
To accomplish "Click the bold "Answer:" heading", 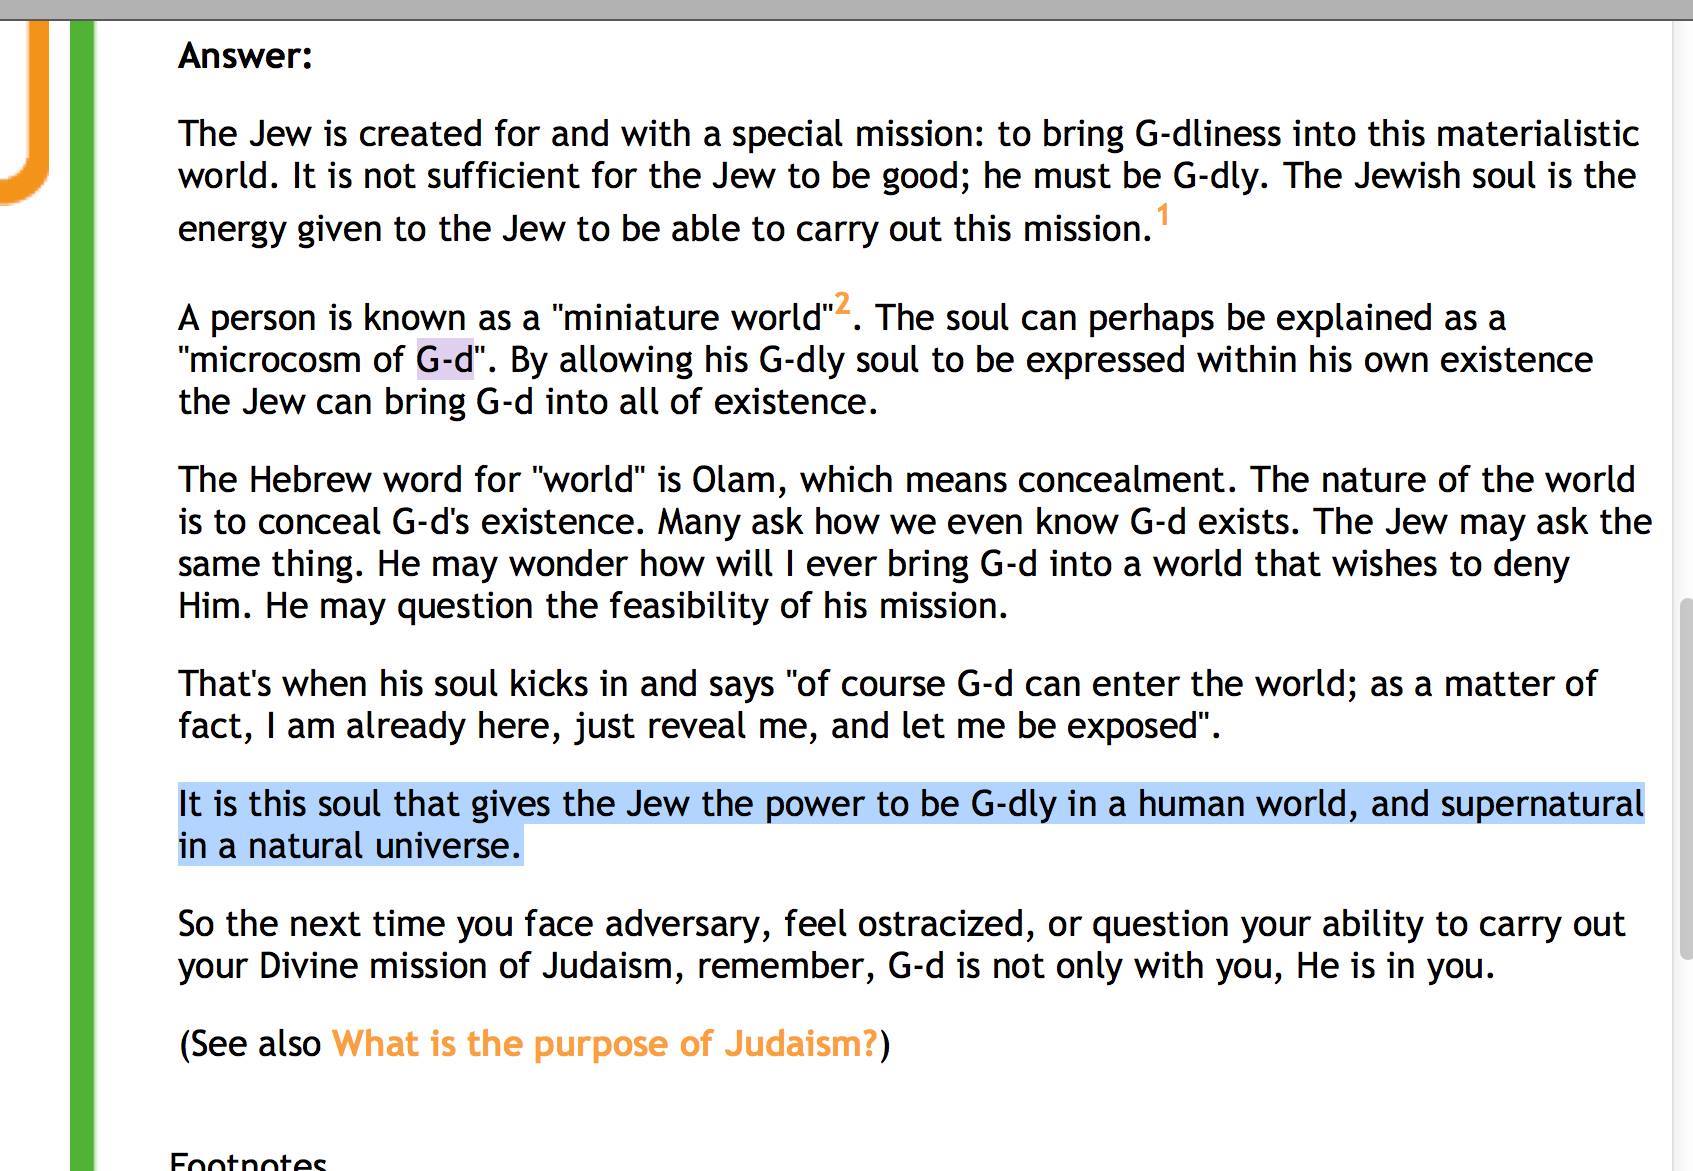I will 246,56.
